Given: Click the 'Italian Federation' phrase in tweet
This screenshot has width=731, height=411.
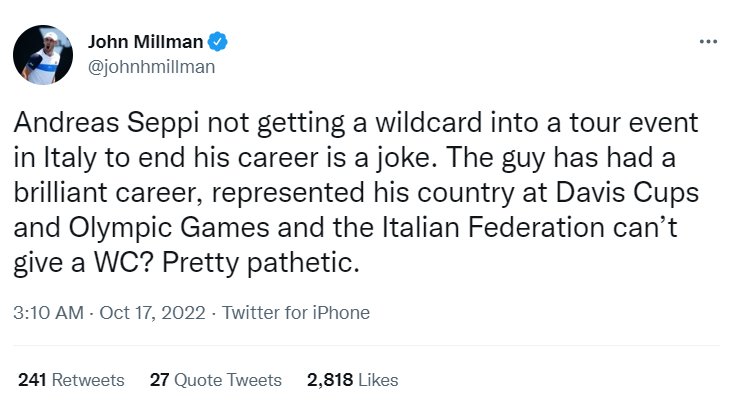Looking at the screenshot, I should [494, 228].
